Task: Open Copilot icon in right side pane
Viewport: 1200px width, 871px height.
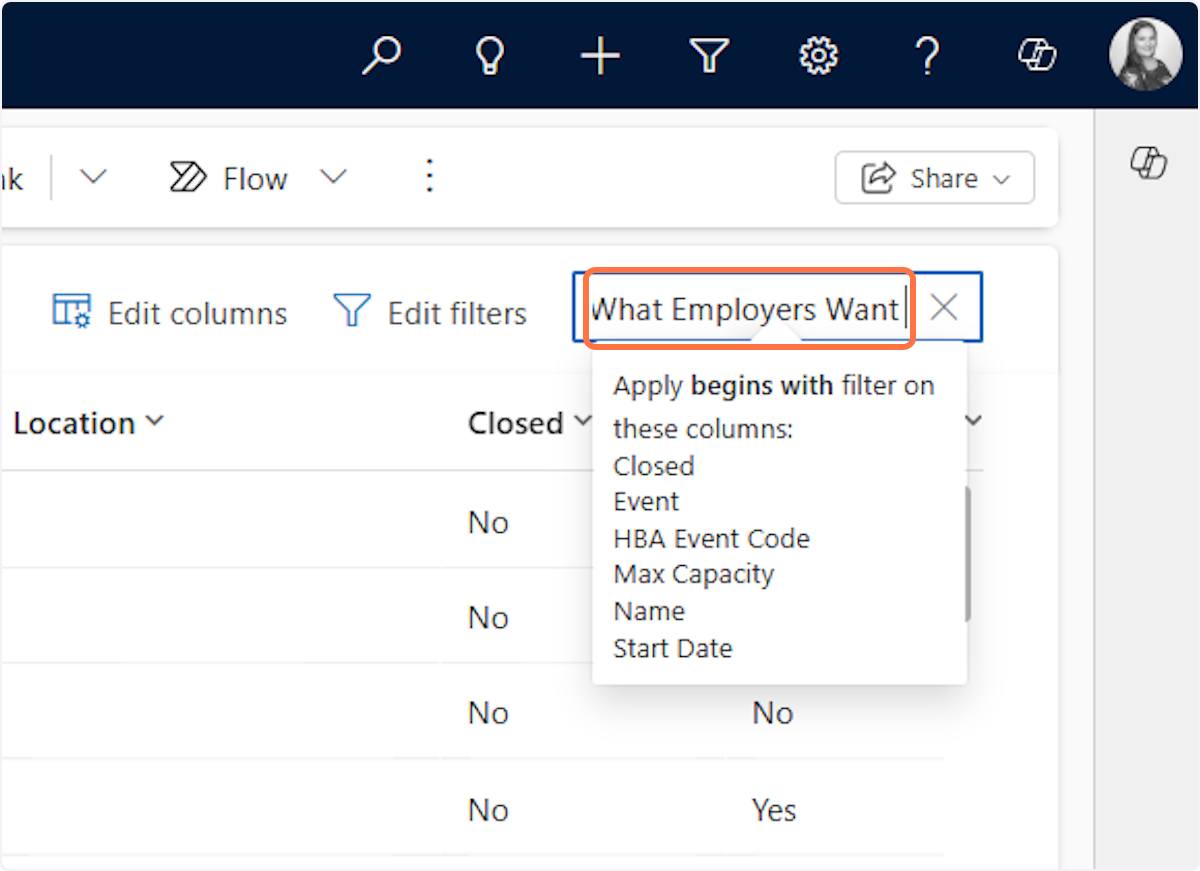Action: click(x=1148, y=162)
